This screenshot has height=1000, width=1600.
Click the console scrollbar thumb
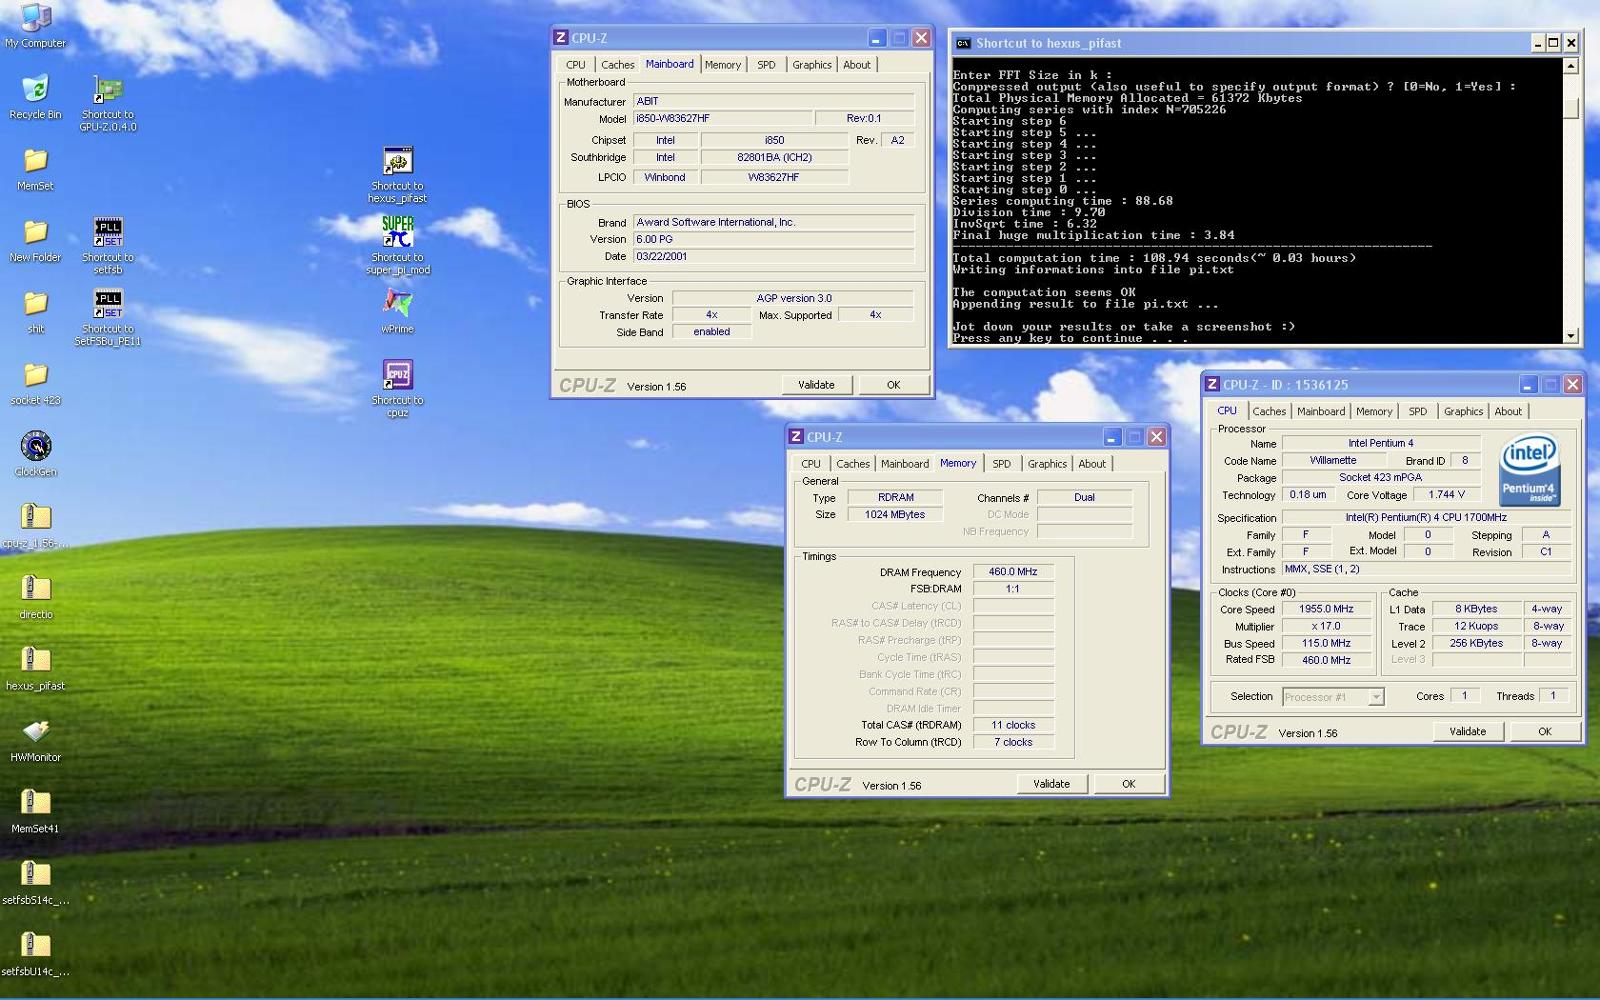click(1571, 108)
